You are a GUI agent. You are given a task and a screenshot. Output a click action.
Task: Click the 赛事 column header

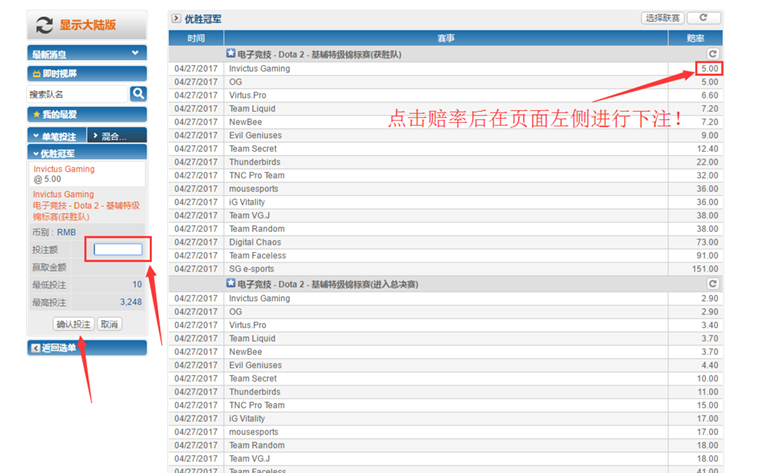(x=446, y=38)
